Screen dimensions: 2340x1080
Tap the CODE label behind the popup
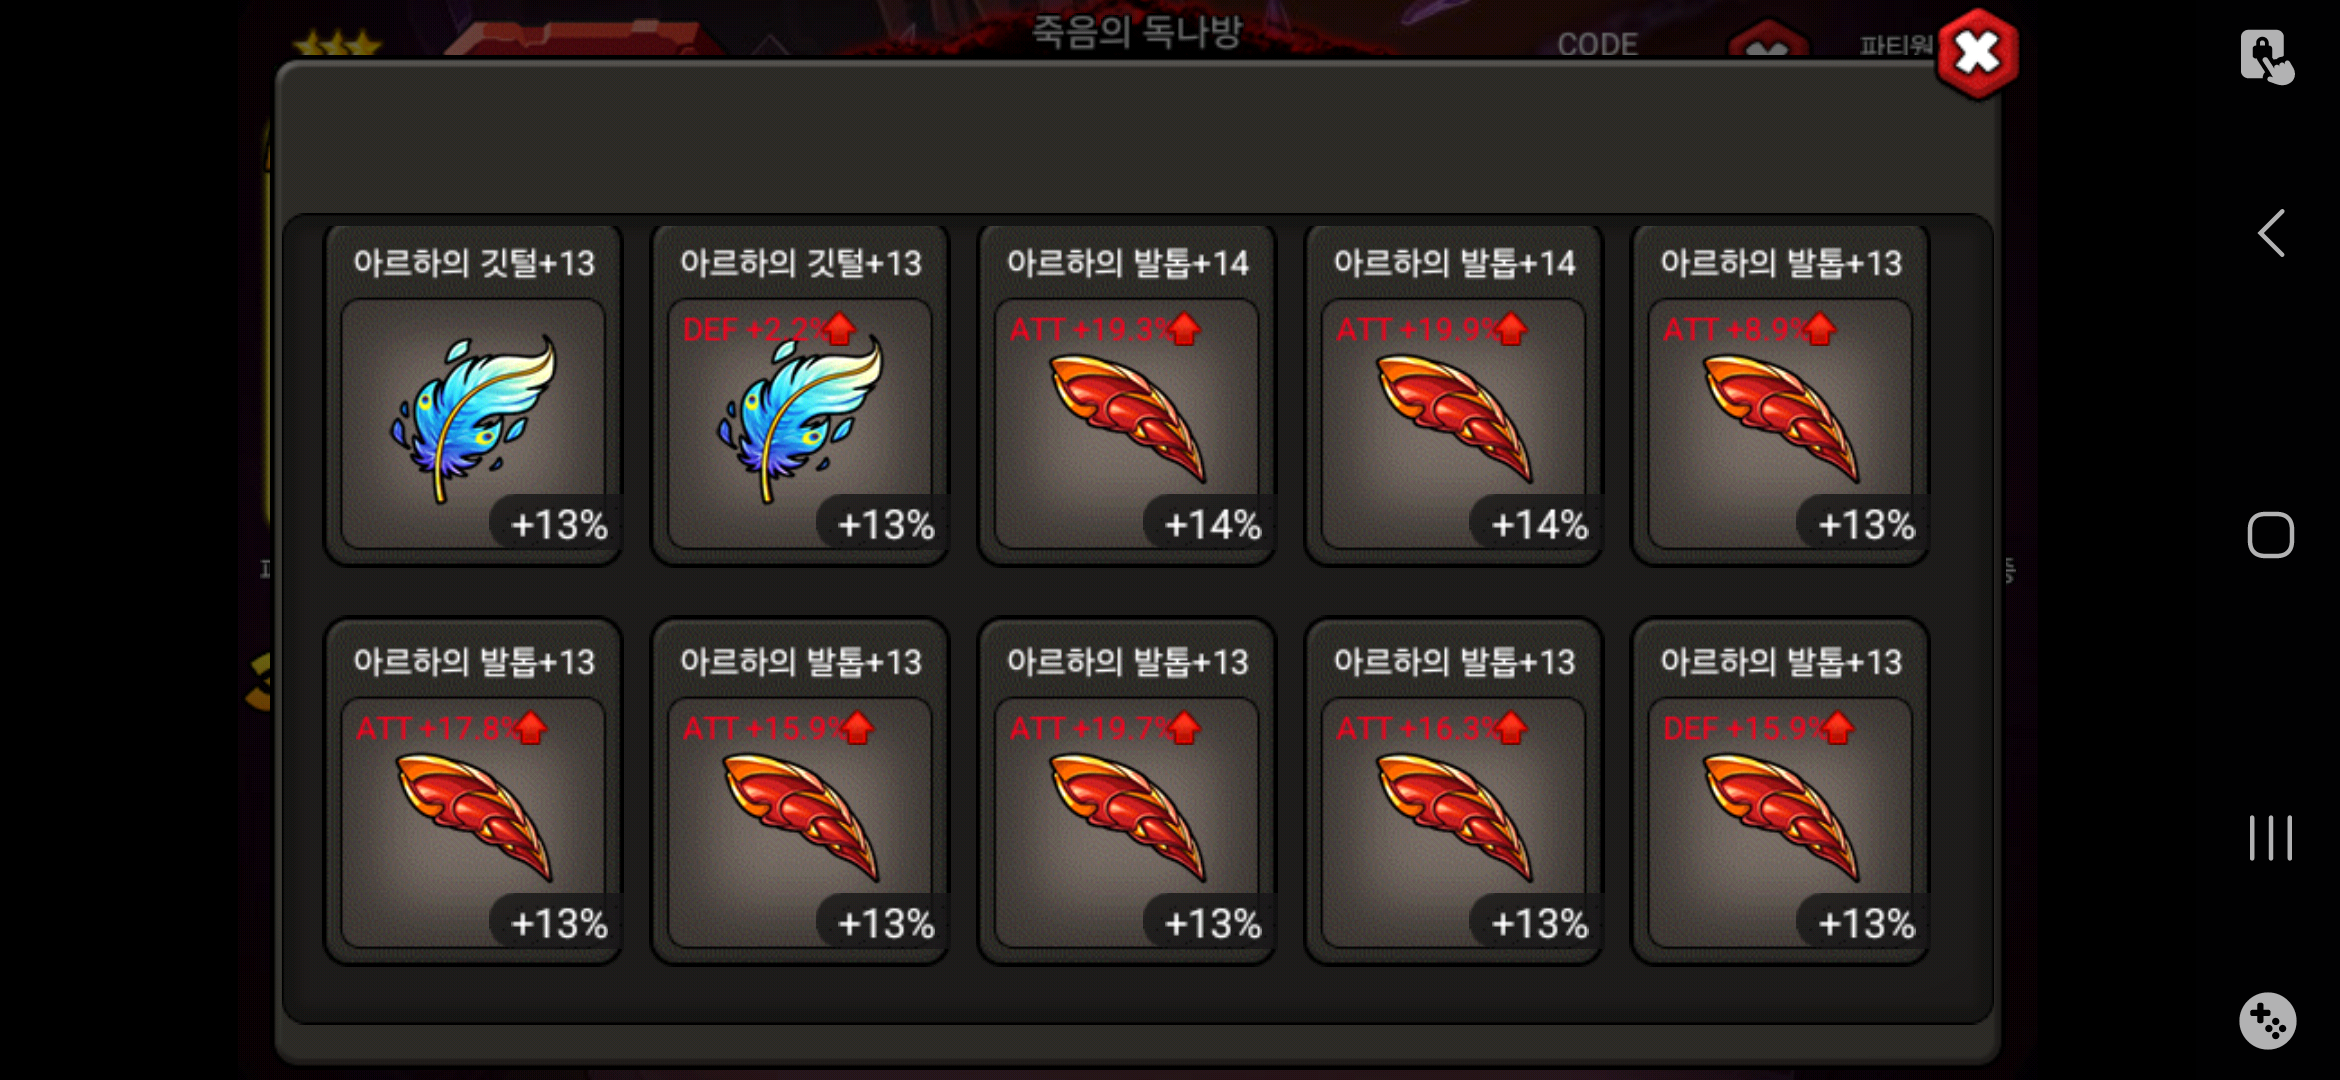click(x=1597, y=44)
